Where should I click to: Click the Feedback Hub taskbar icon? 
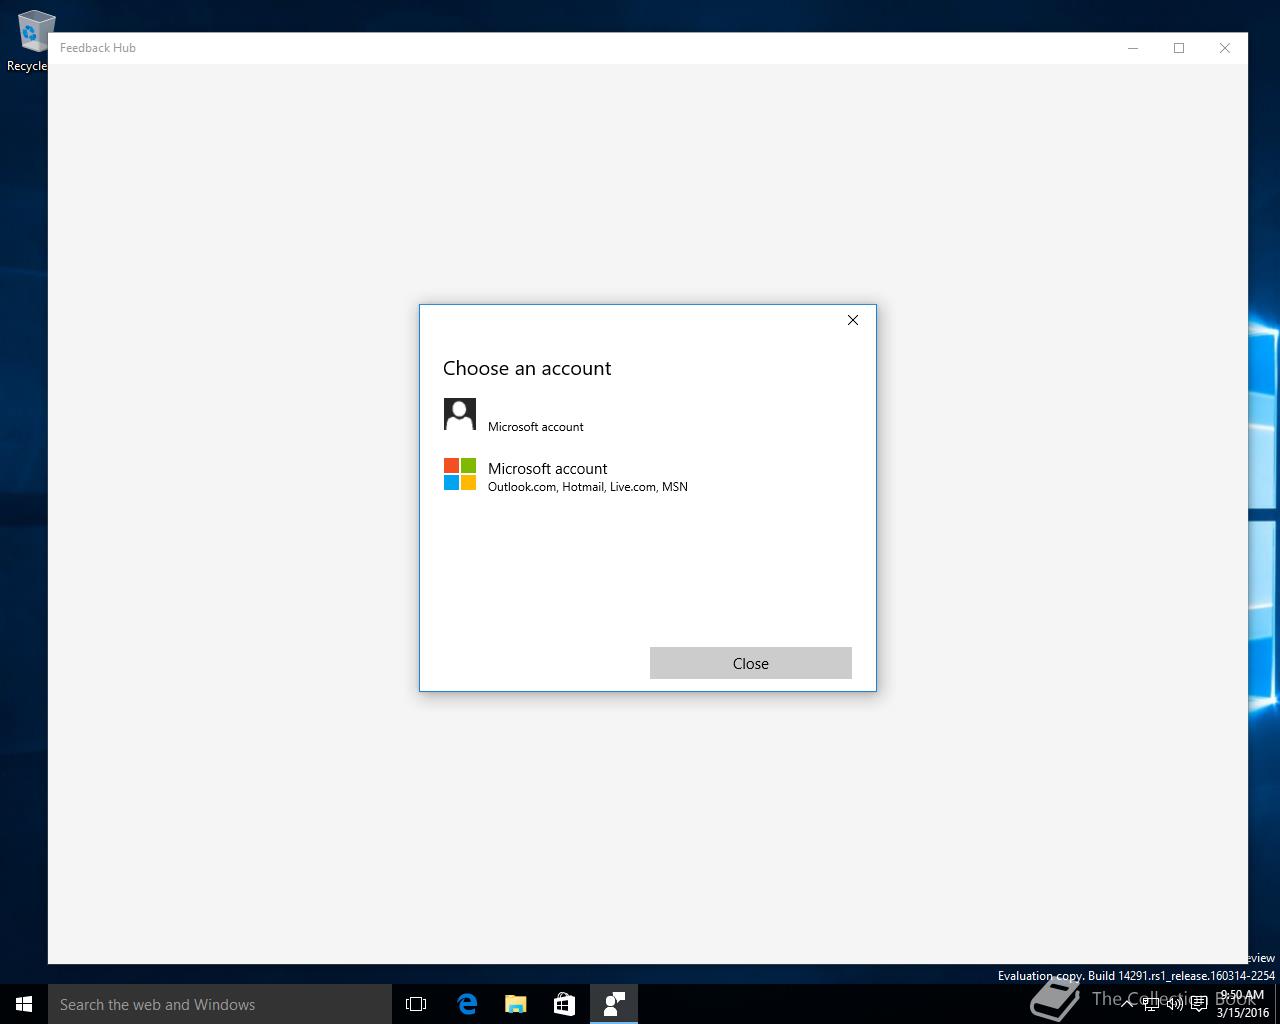[614, 1004]
